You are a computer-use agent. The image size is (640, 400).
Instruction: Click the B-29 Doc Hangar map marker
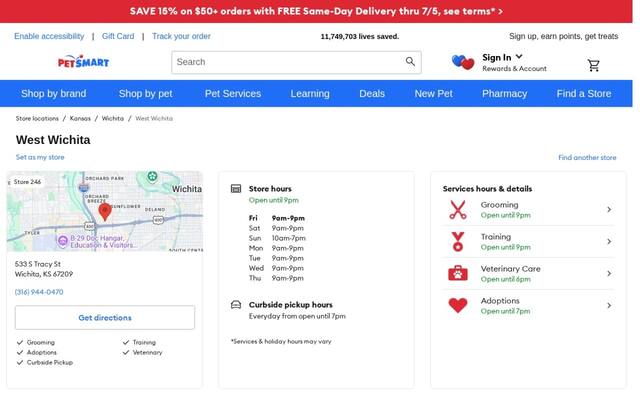coord(62,241)
